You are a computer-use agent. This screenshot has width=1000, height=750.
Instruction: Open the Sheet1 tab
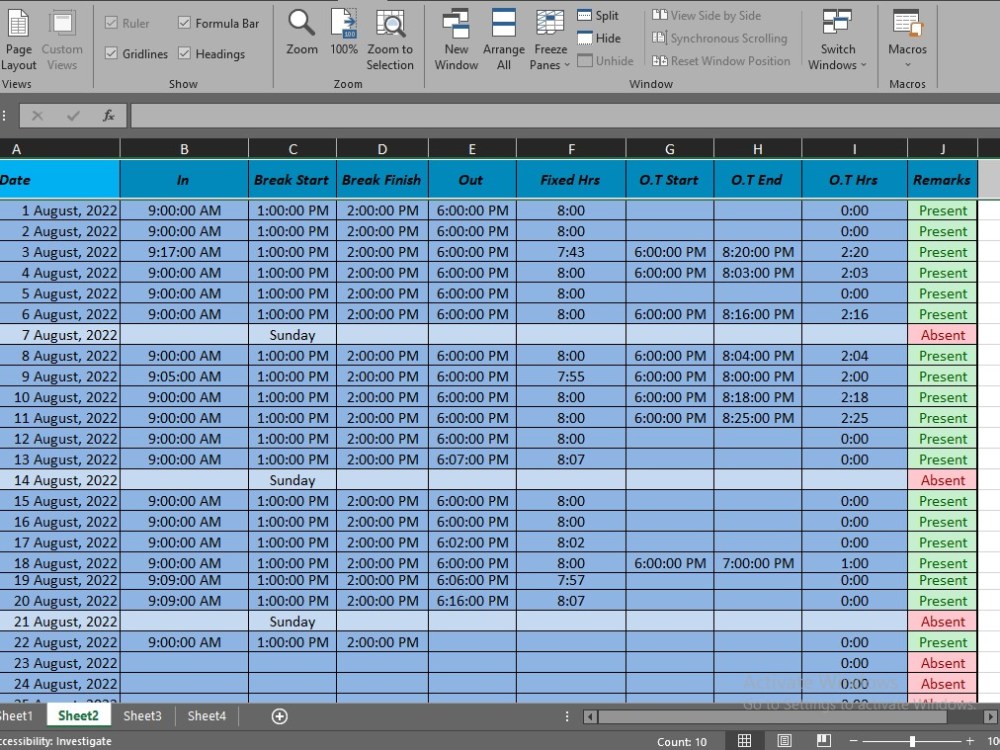16,716
